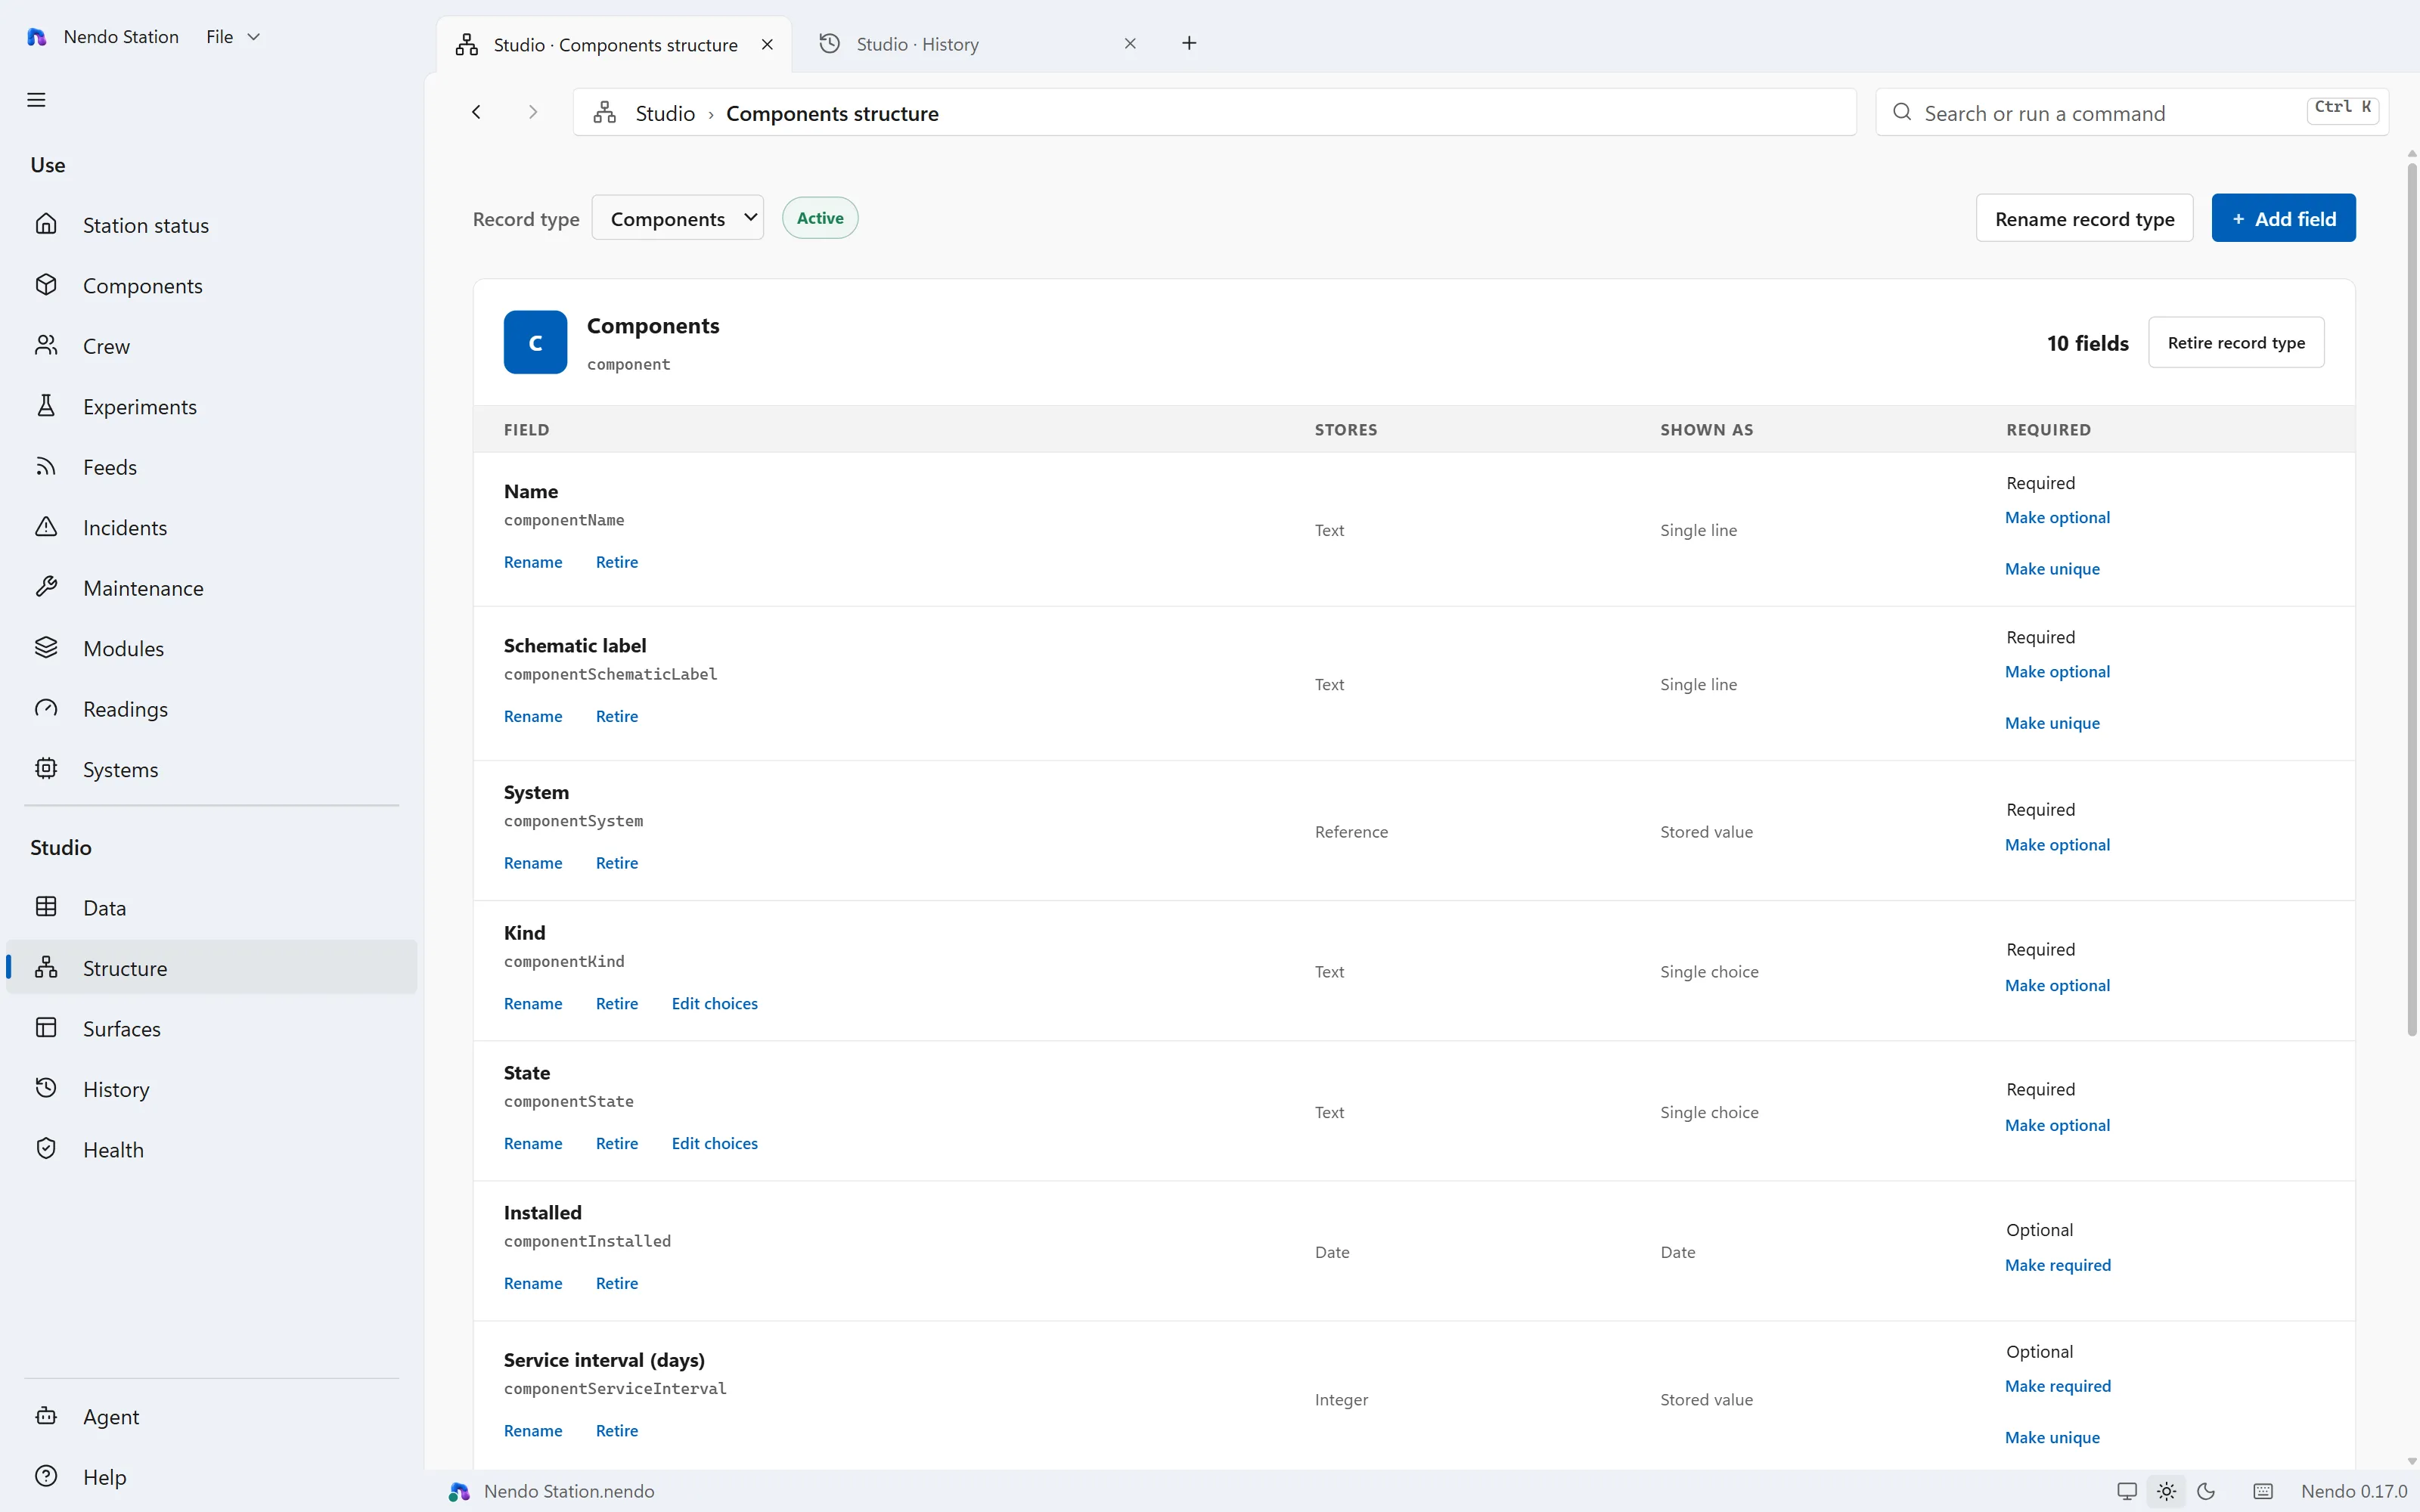Switch to light theme sun icon
This screenshot has width=2420, height=1512.
tap(2166, 1491)
